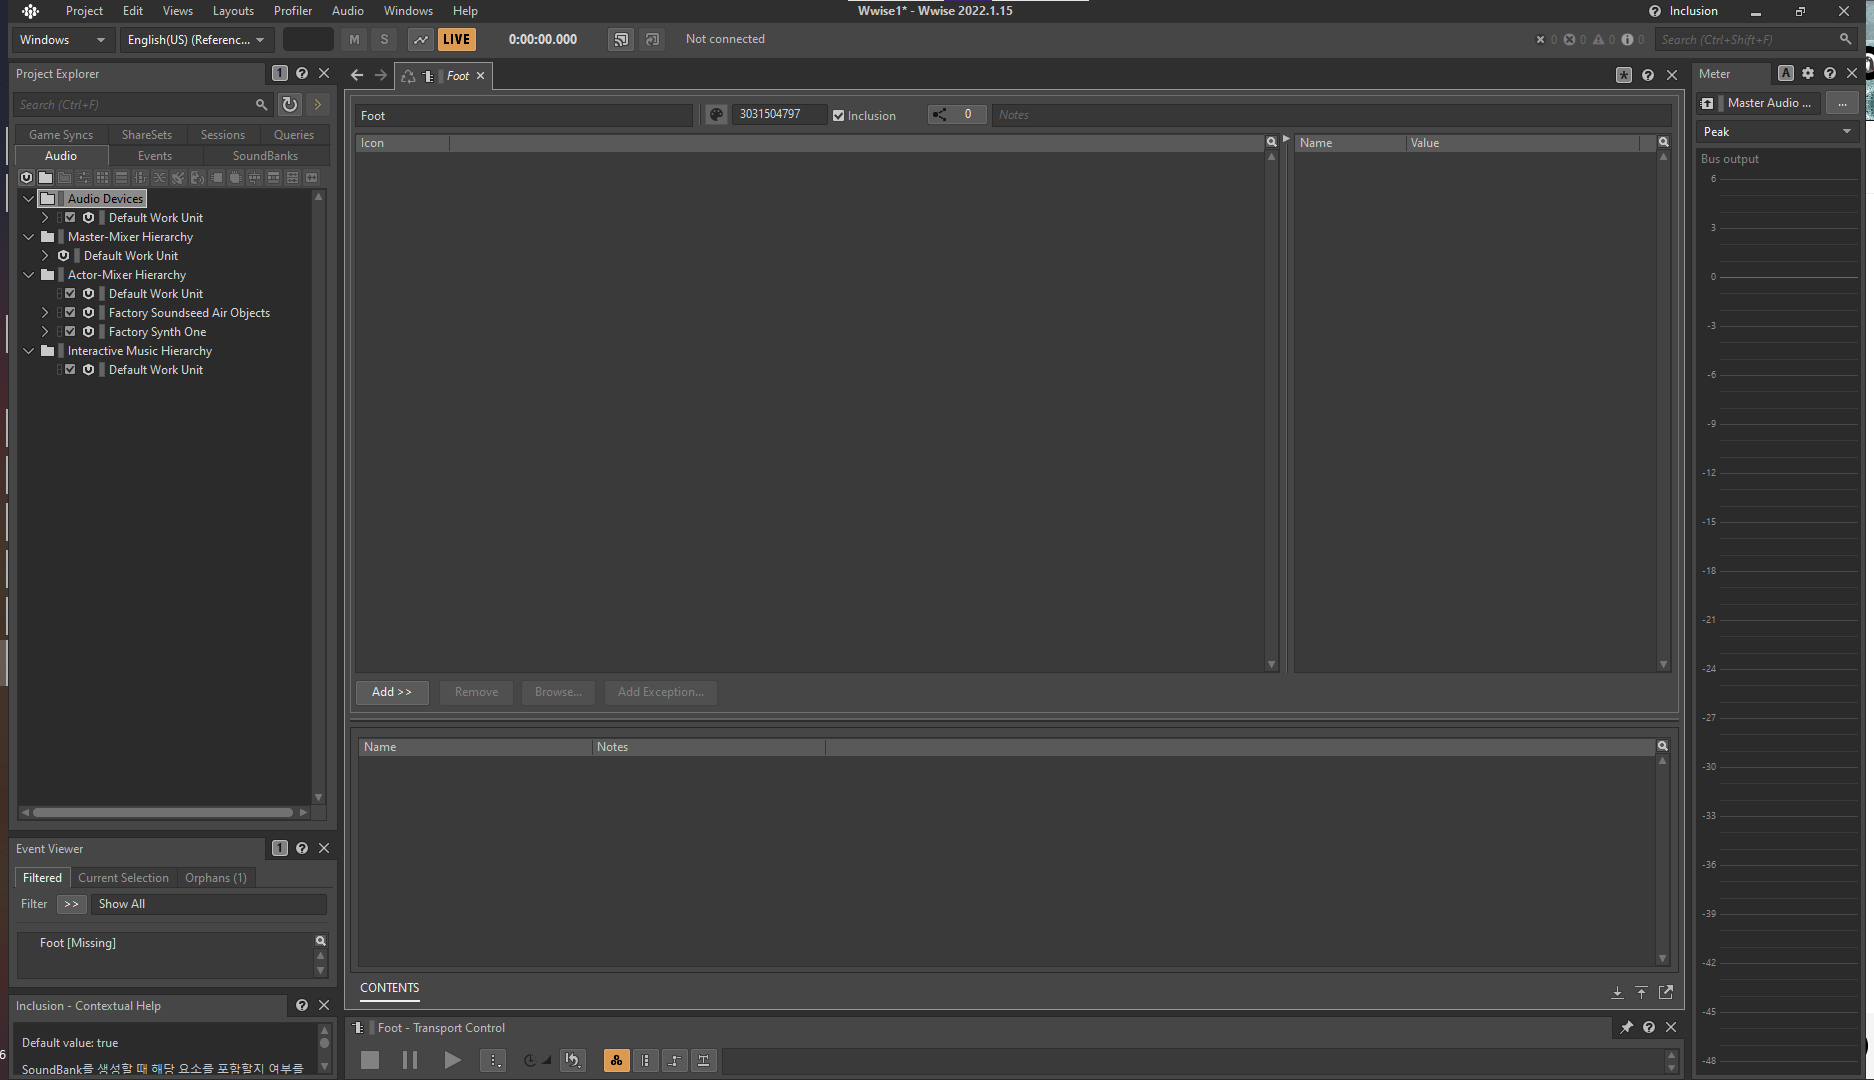Screen dimensions: 1874x1080
Task: Open the color palette icon beside the ID field
Action: [x=716, y=115]
